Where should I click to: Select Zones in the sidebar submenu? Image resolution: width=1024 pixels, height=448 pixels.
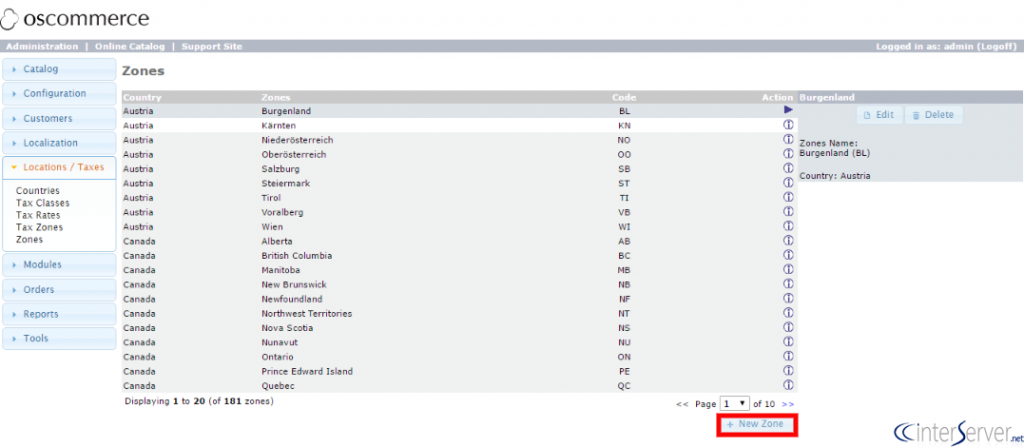pyautogui.click(x=29, y=240)
